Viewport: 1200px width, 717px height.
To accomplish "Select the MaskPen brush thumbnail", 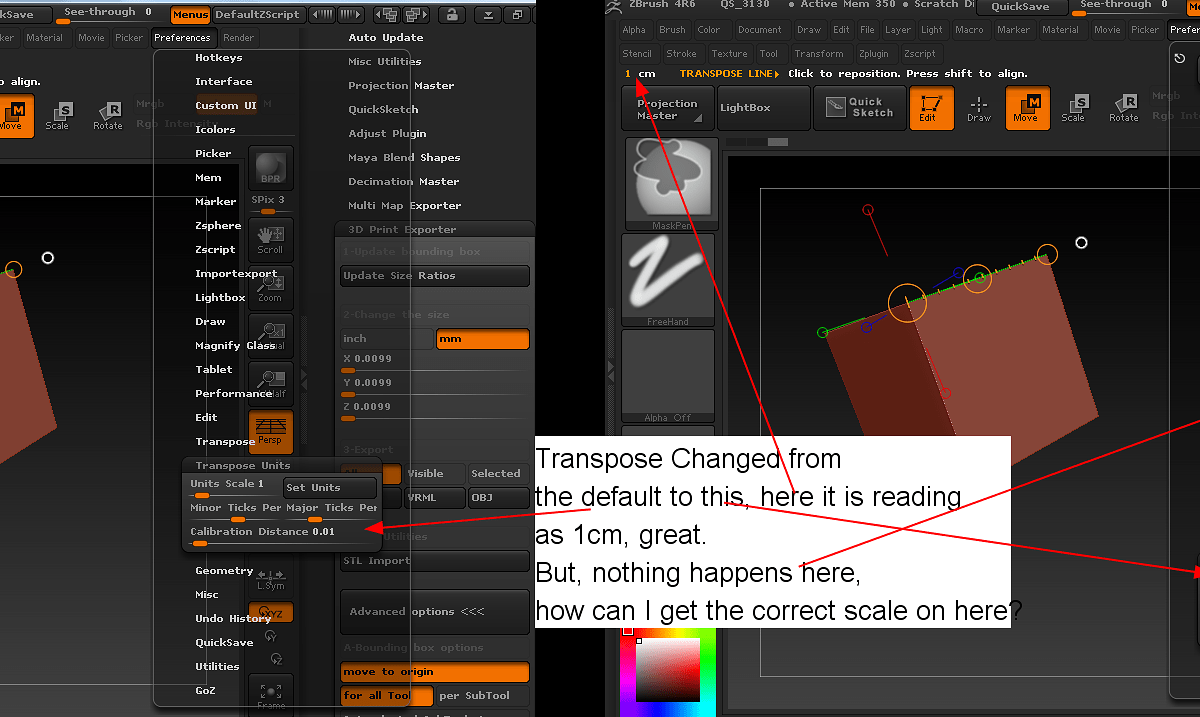I will (x=672, y=184).
